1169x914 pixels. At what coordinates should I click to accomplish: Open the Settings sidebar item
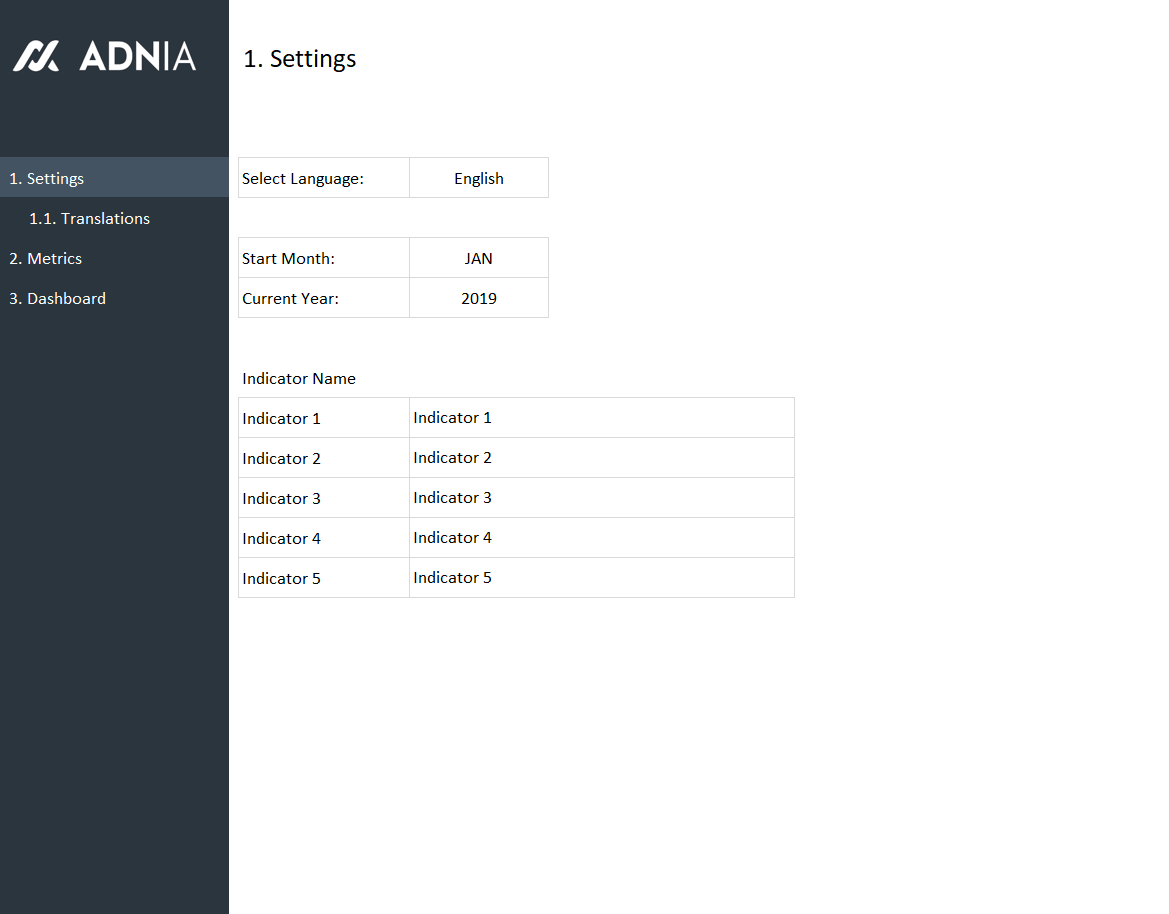[x=47, y=178]
